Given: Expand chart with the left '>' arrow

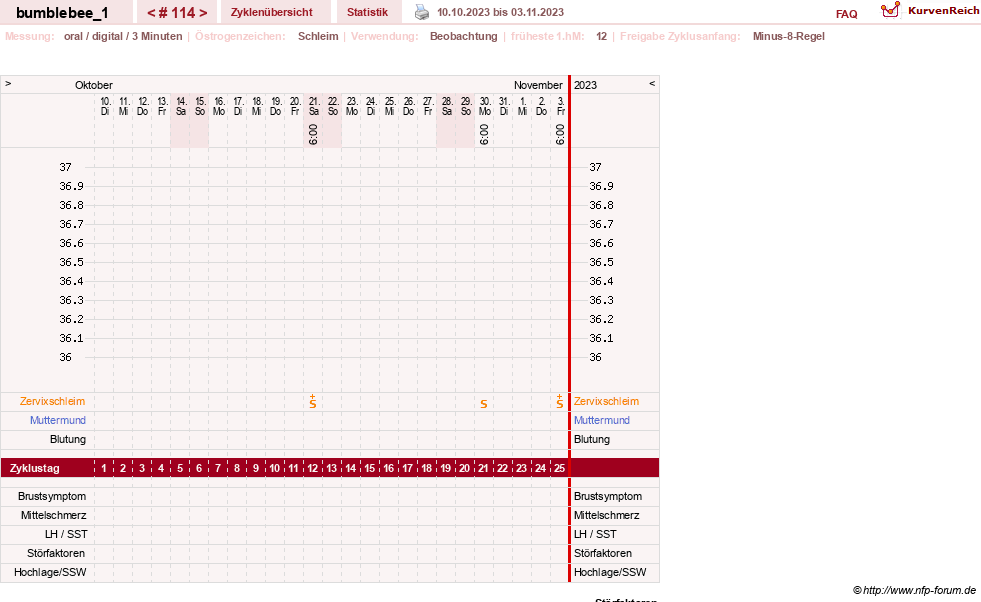Looking at the screenshot, I should pos(8,83).
